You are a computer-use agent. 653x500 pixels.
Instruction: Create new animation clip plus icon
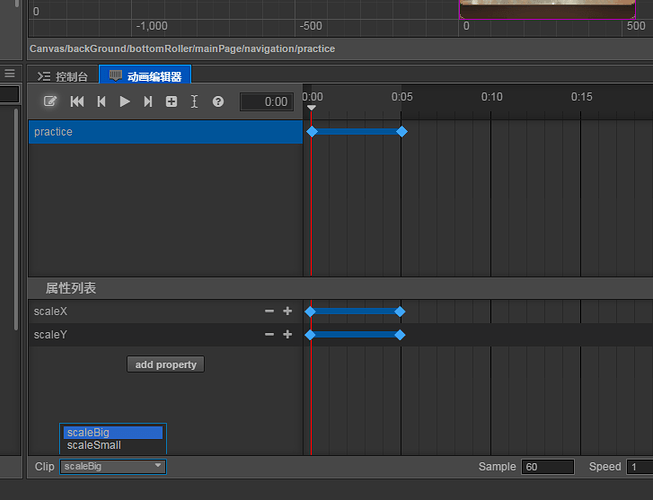point(171,102)
